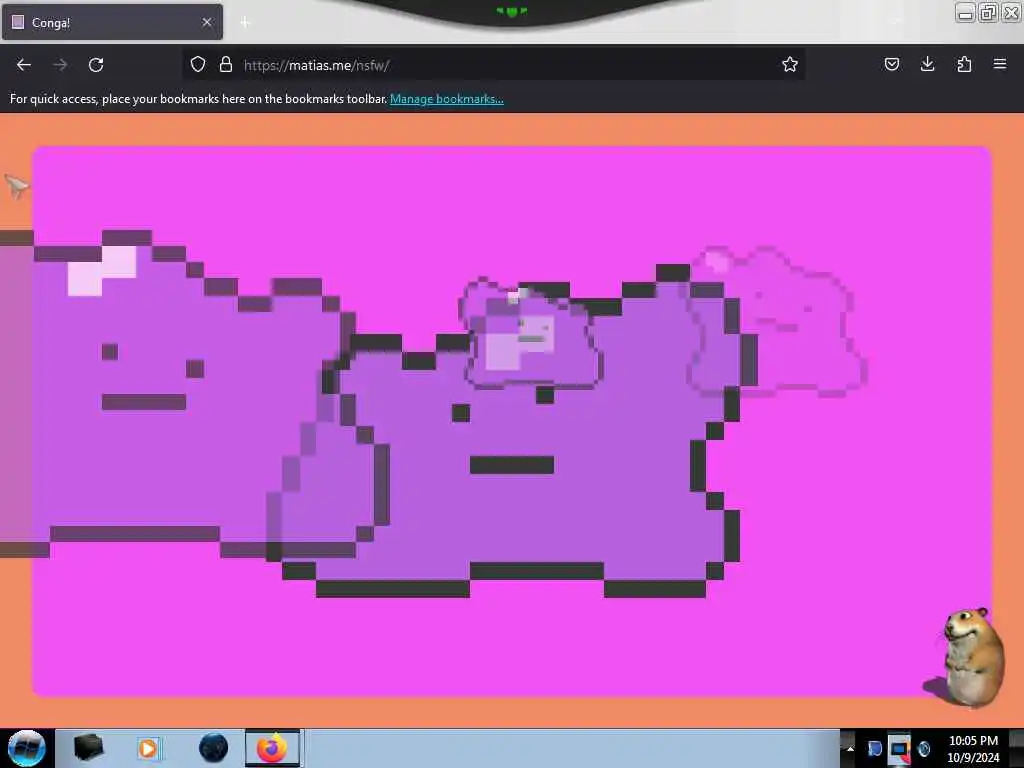The height and width of the screenshot is (768, 1024).
Task: Show hidden system tray icons
Action: coord(850,748)
